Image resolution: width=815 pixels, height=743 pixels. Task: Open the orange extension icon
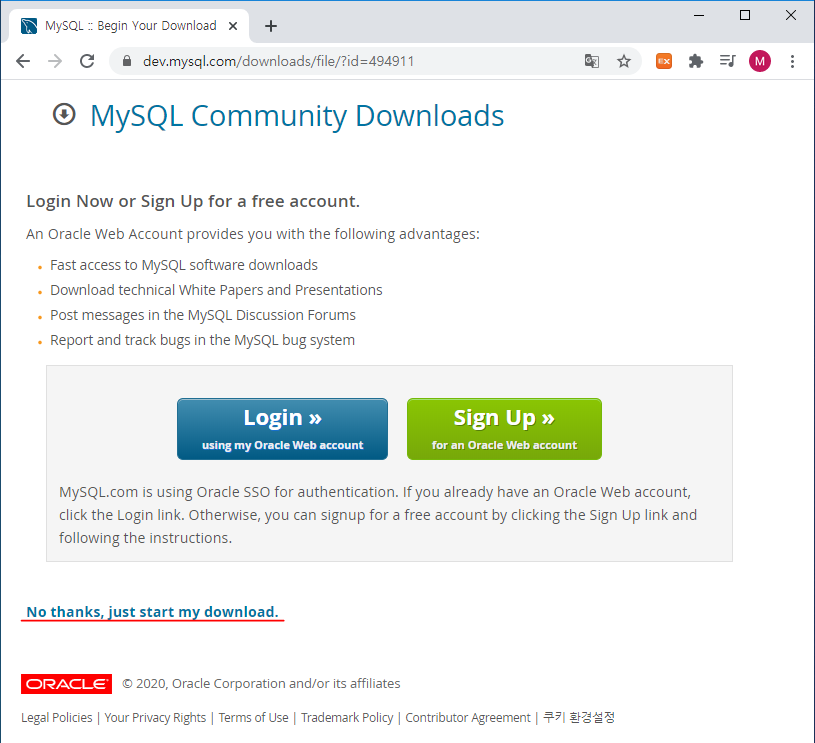[x=664, y=61]
